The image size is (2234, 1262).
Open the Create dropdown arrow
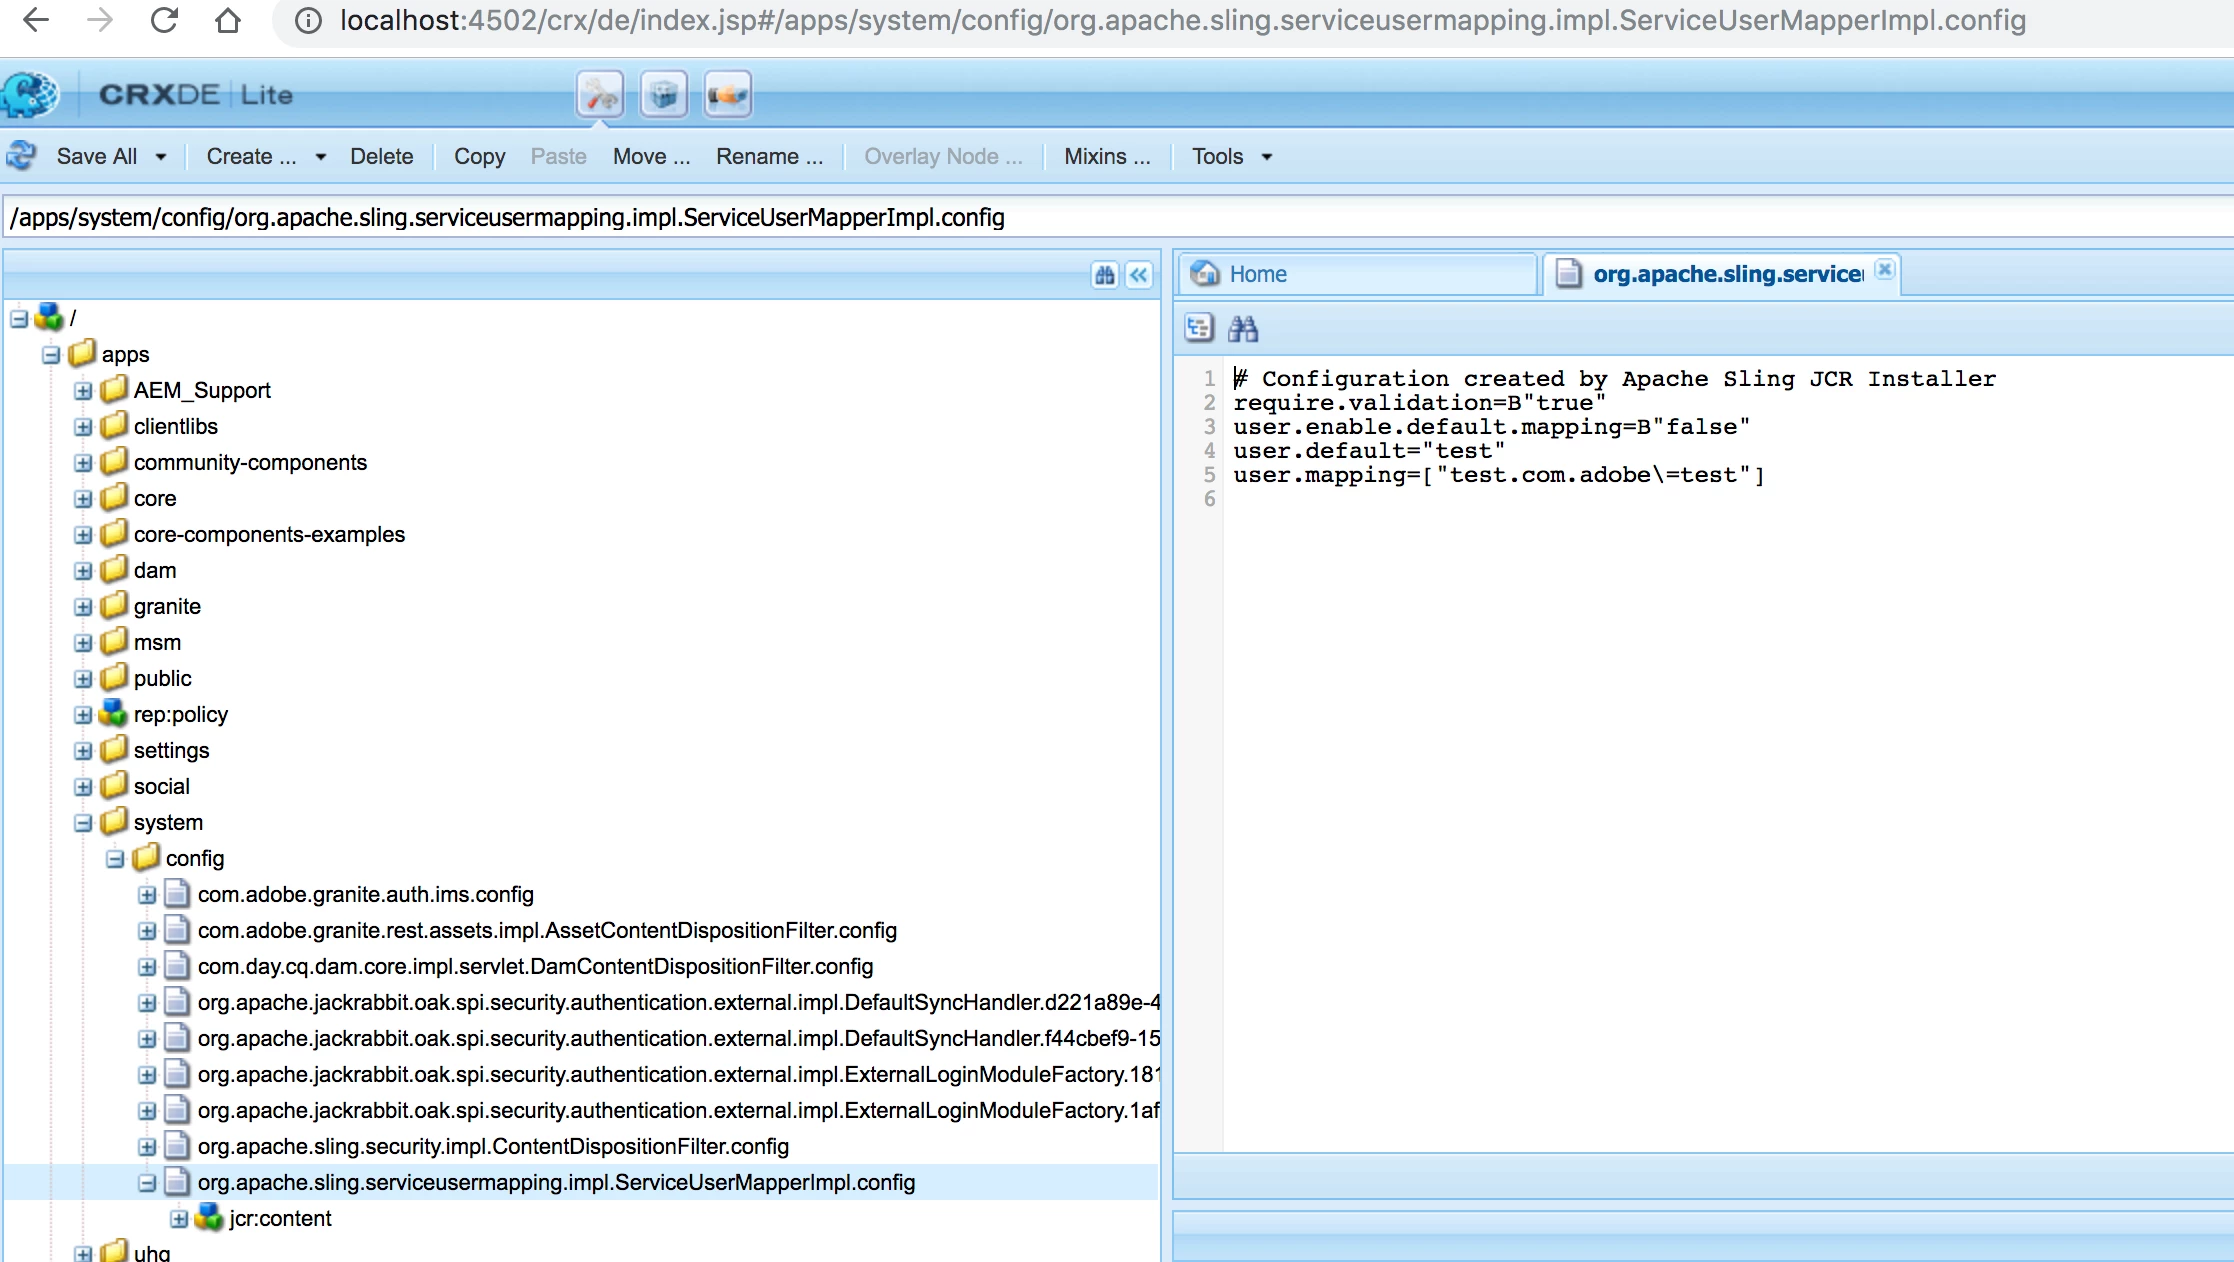pos(320,157)
